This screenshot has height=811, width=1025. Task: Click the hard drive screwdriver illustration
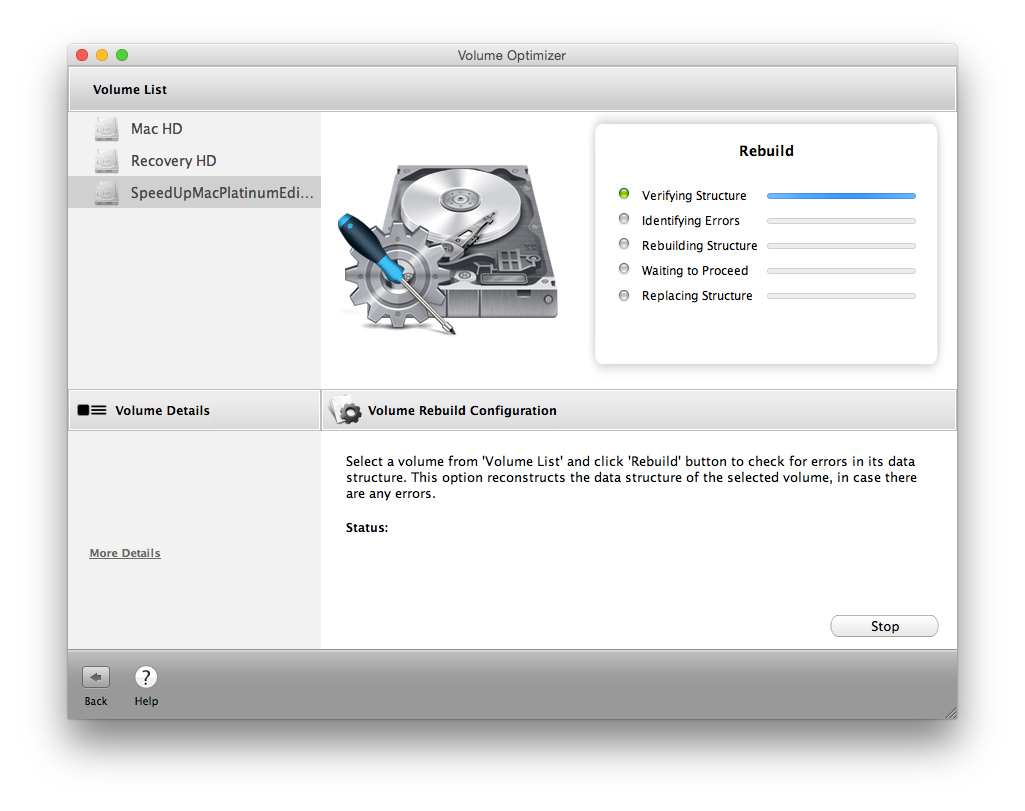pos(448,249)
